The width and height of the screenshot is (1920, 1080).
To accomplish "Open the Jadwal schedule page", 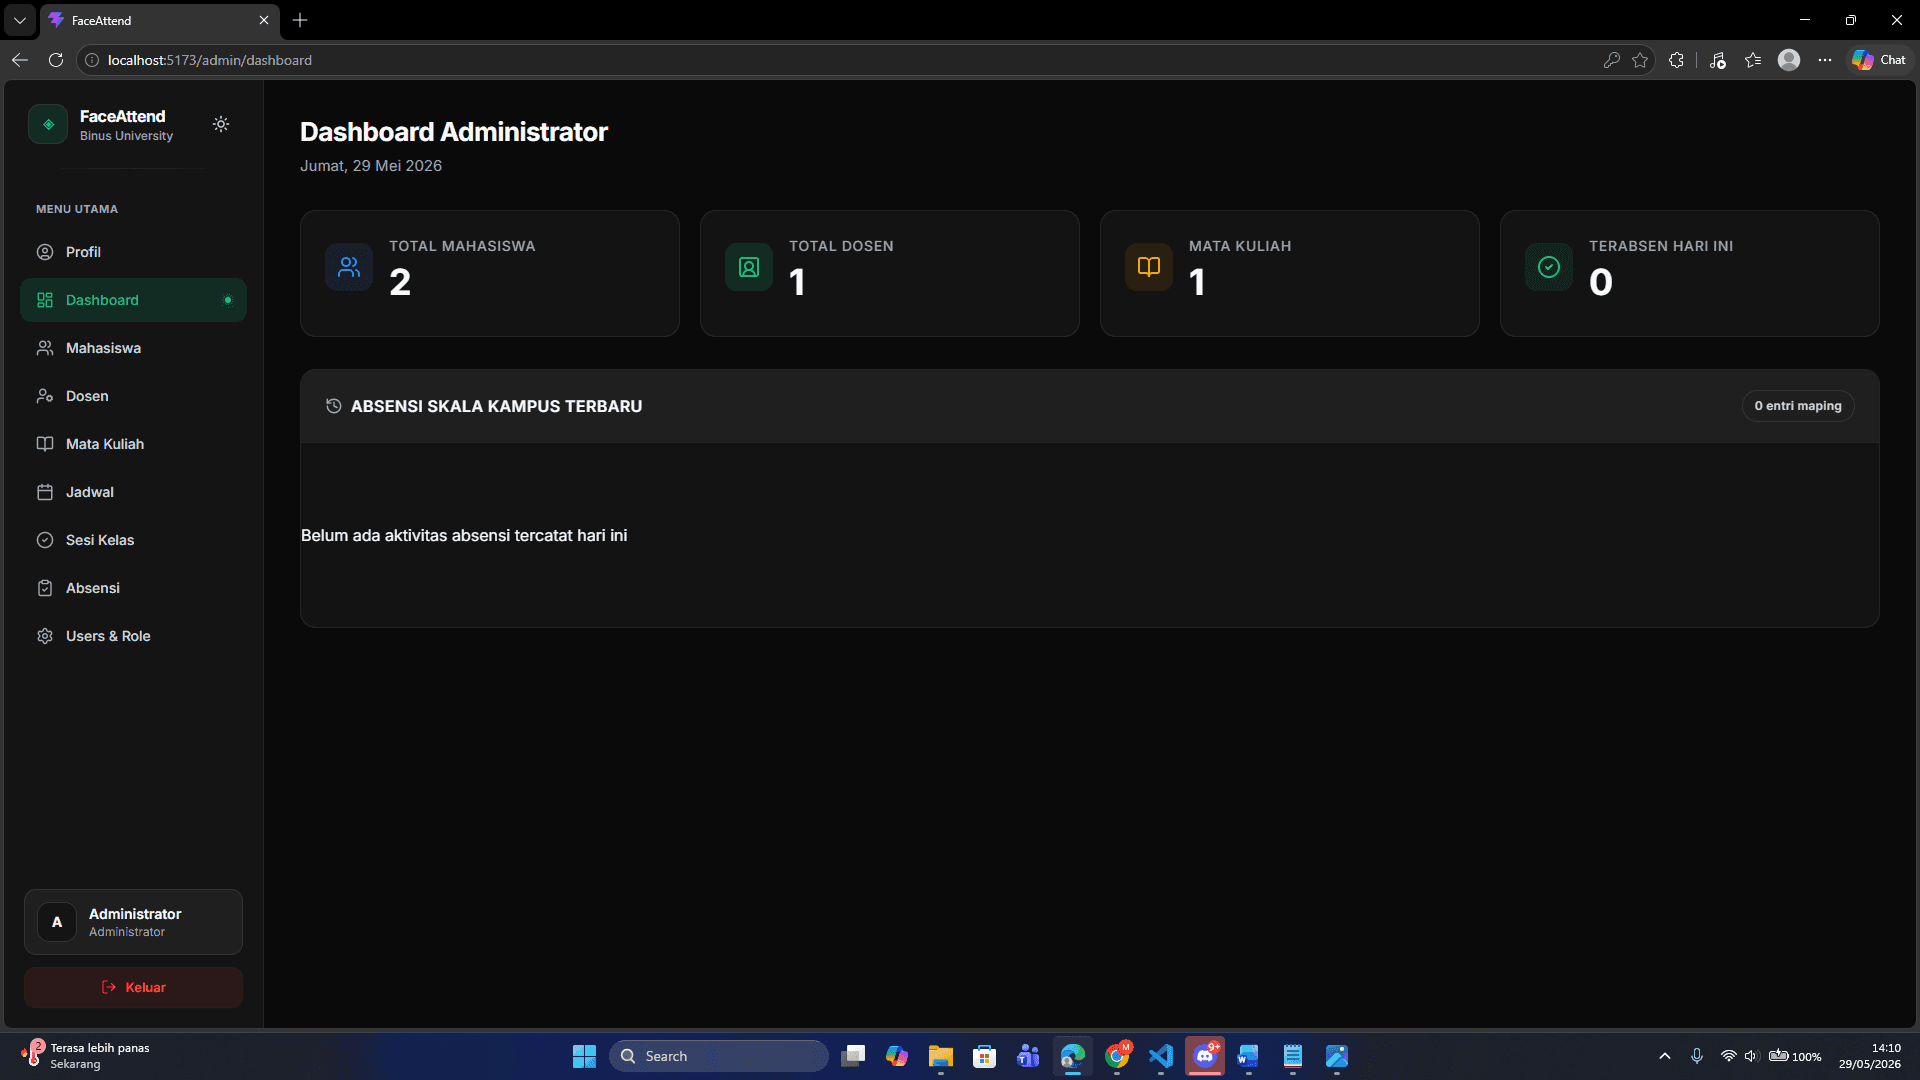I will click(133, 492).
